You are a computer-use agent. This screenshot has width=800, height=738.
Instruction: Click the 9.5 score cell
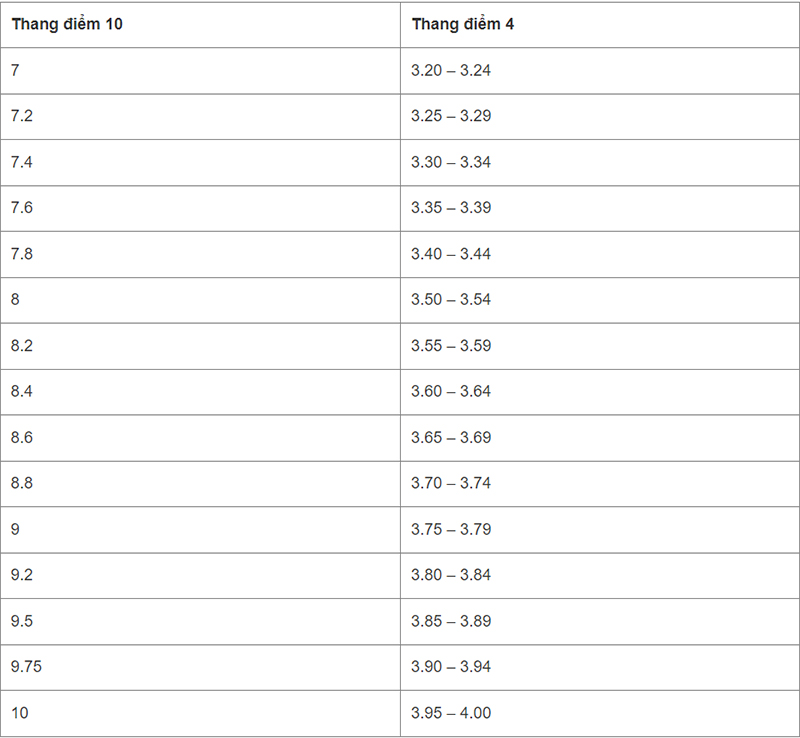200,622
